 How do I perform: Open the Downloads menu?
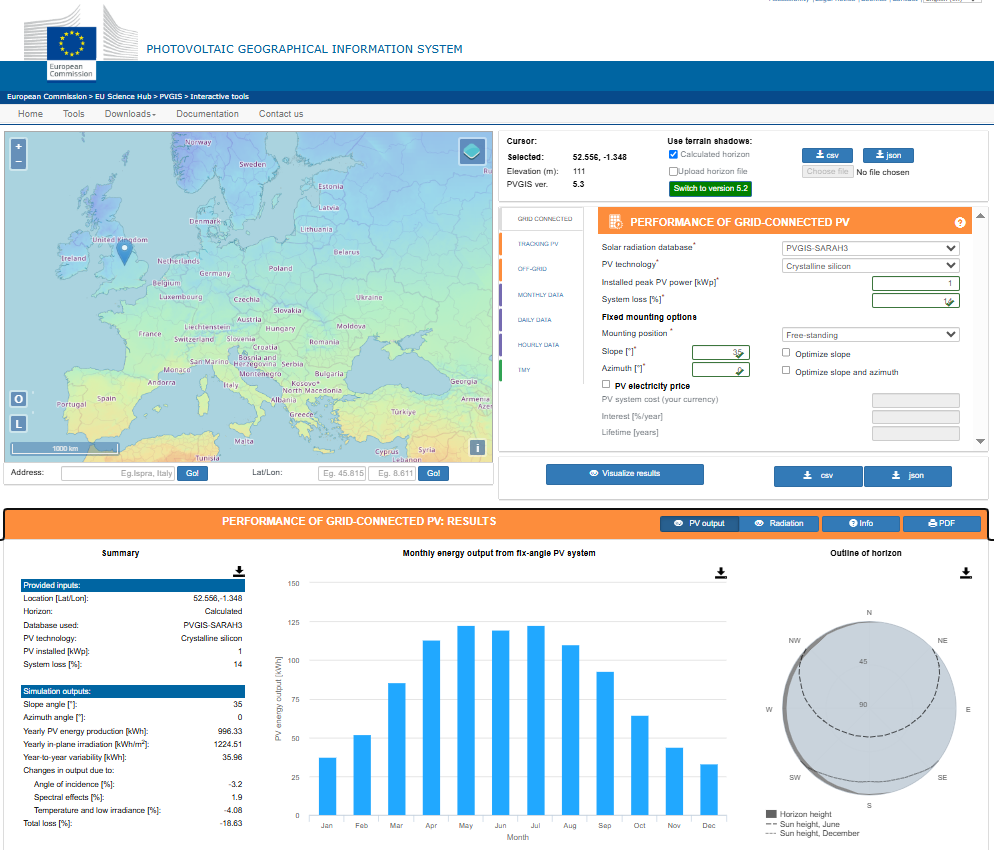[x=130, y=114]
